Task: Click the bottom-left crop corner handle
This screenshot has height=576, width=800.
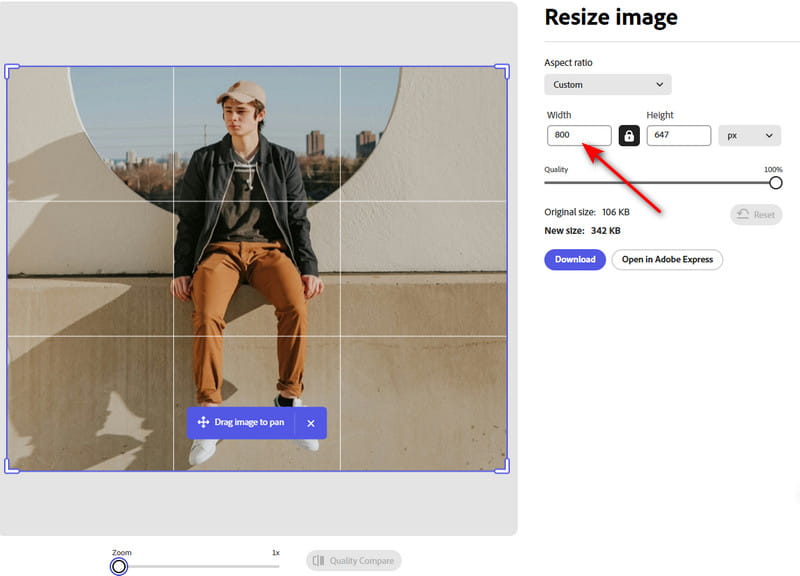Action: [x=9, y=468]
